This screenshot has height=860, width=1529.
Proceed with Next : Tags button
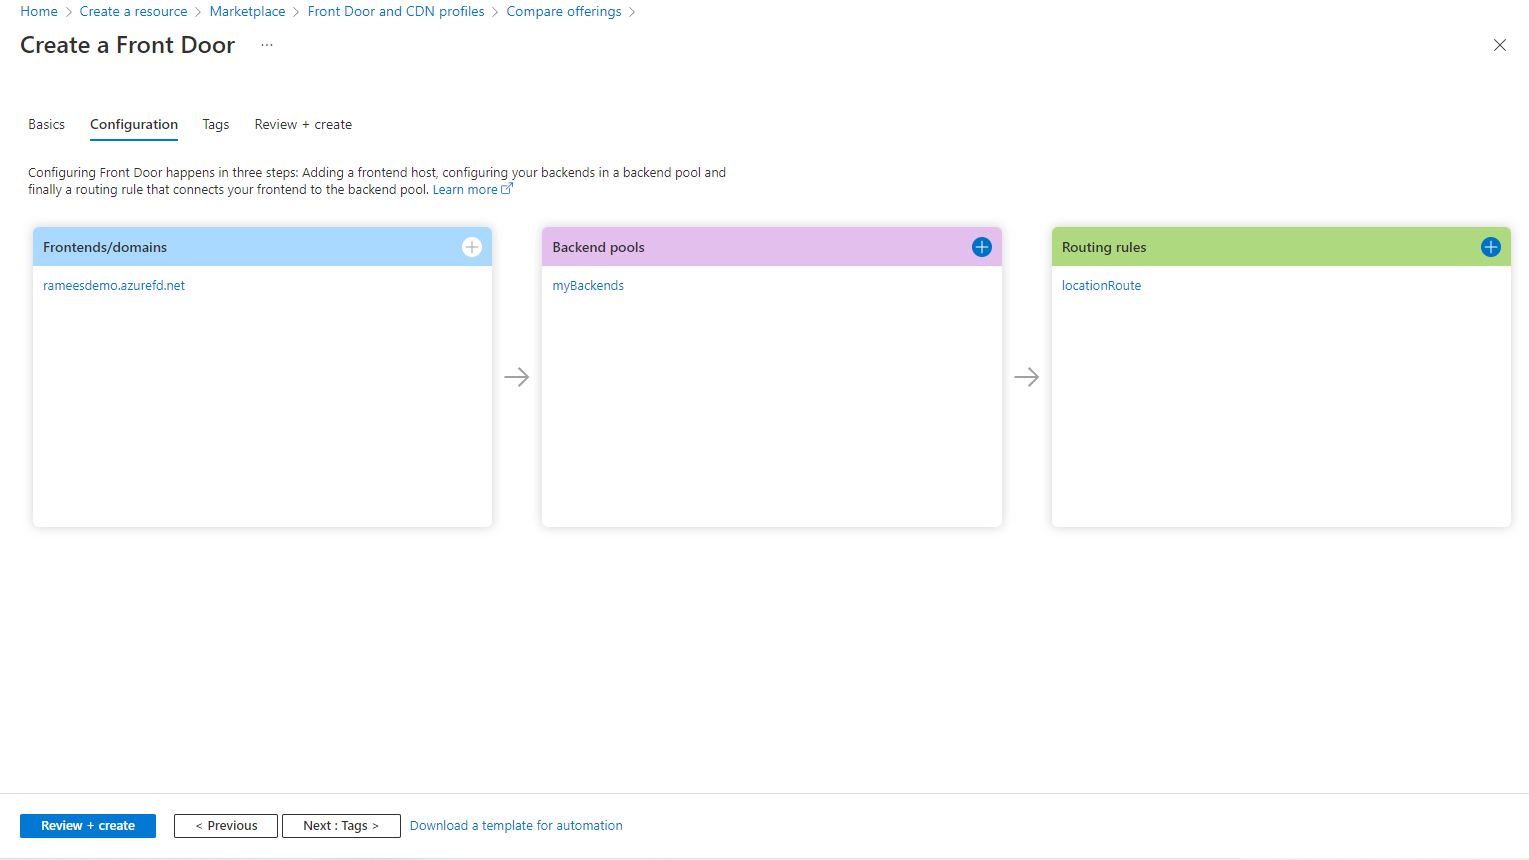pos(341,826)
